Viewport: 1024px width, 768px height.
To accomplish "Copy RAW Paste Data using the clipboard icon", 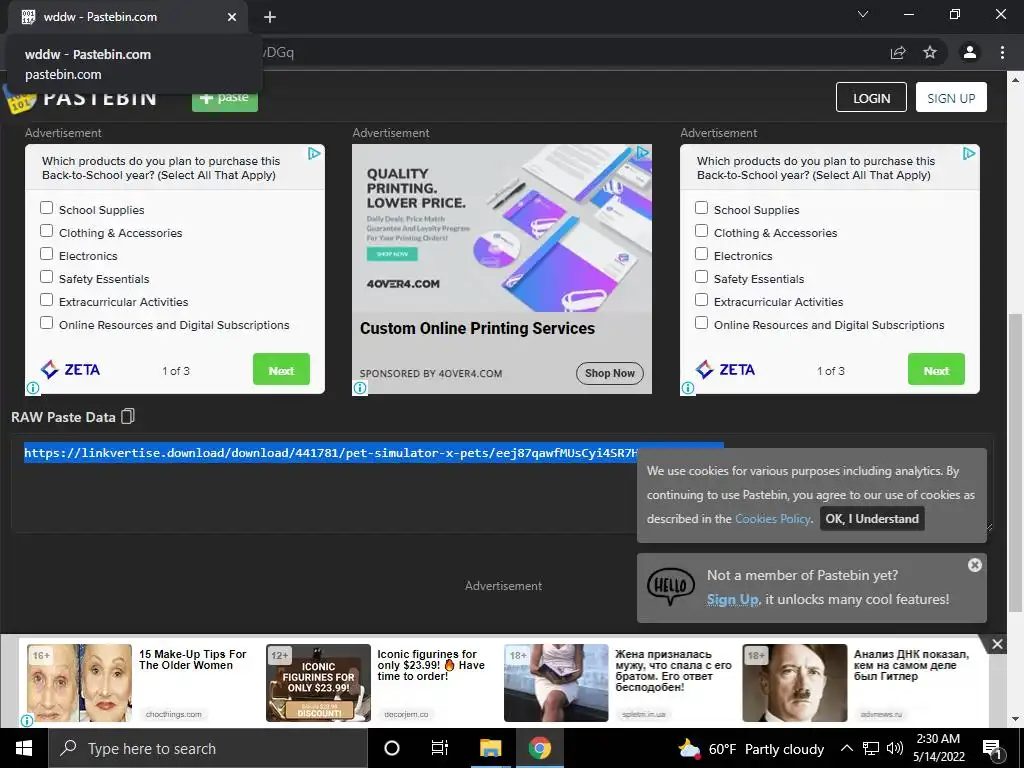I will click(128, 416).
